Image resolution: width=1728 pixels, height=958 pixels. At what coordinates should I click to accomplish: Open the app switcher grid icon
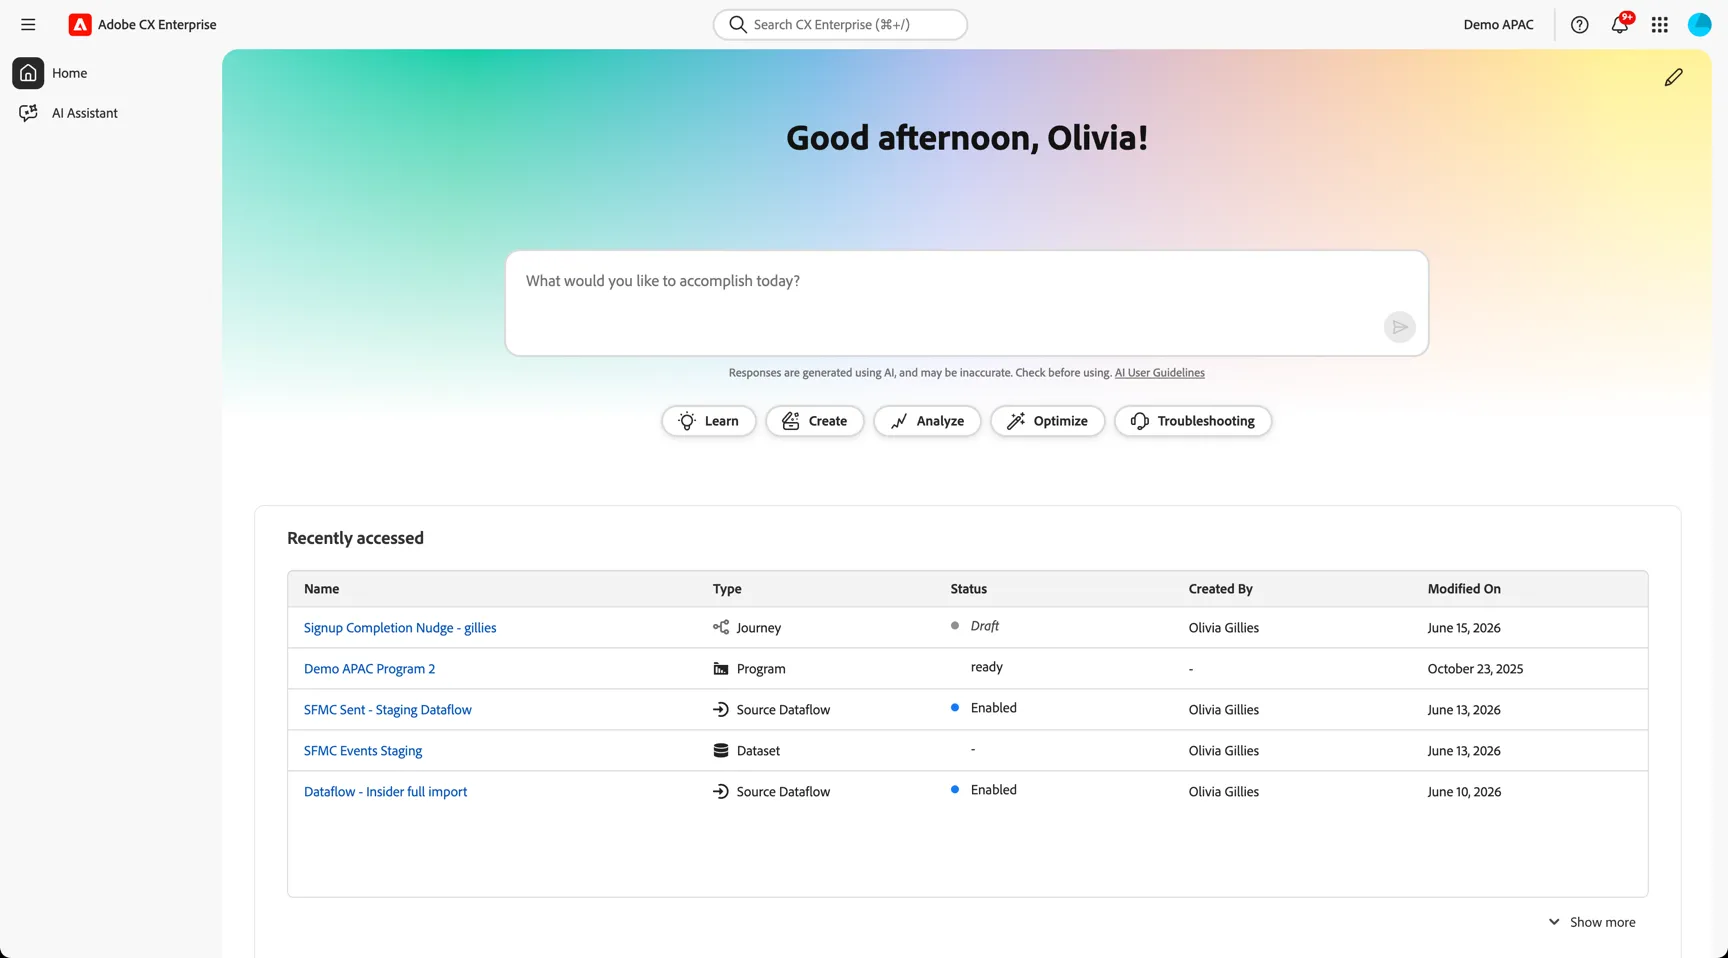[1659, 24]
